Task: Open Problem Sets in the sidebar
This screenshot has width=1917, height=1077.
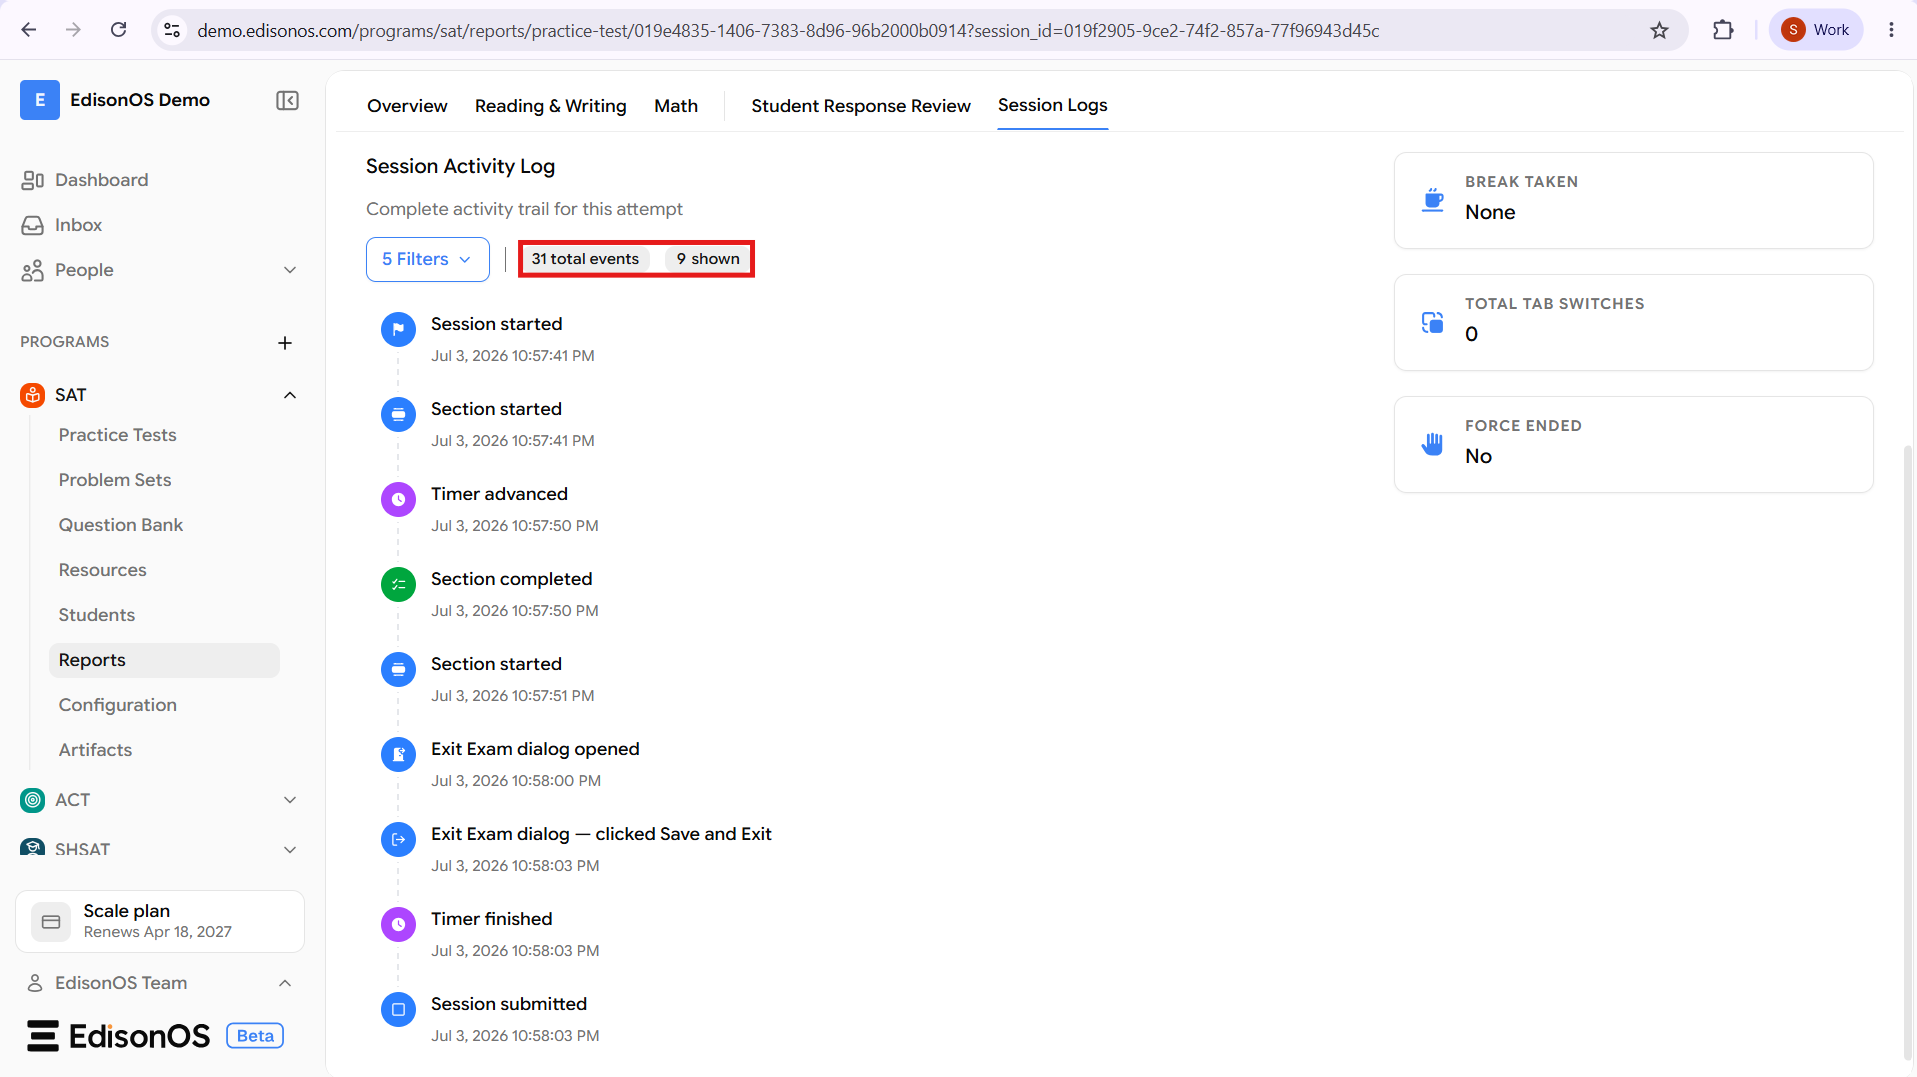Action: pos(115,480)
